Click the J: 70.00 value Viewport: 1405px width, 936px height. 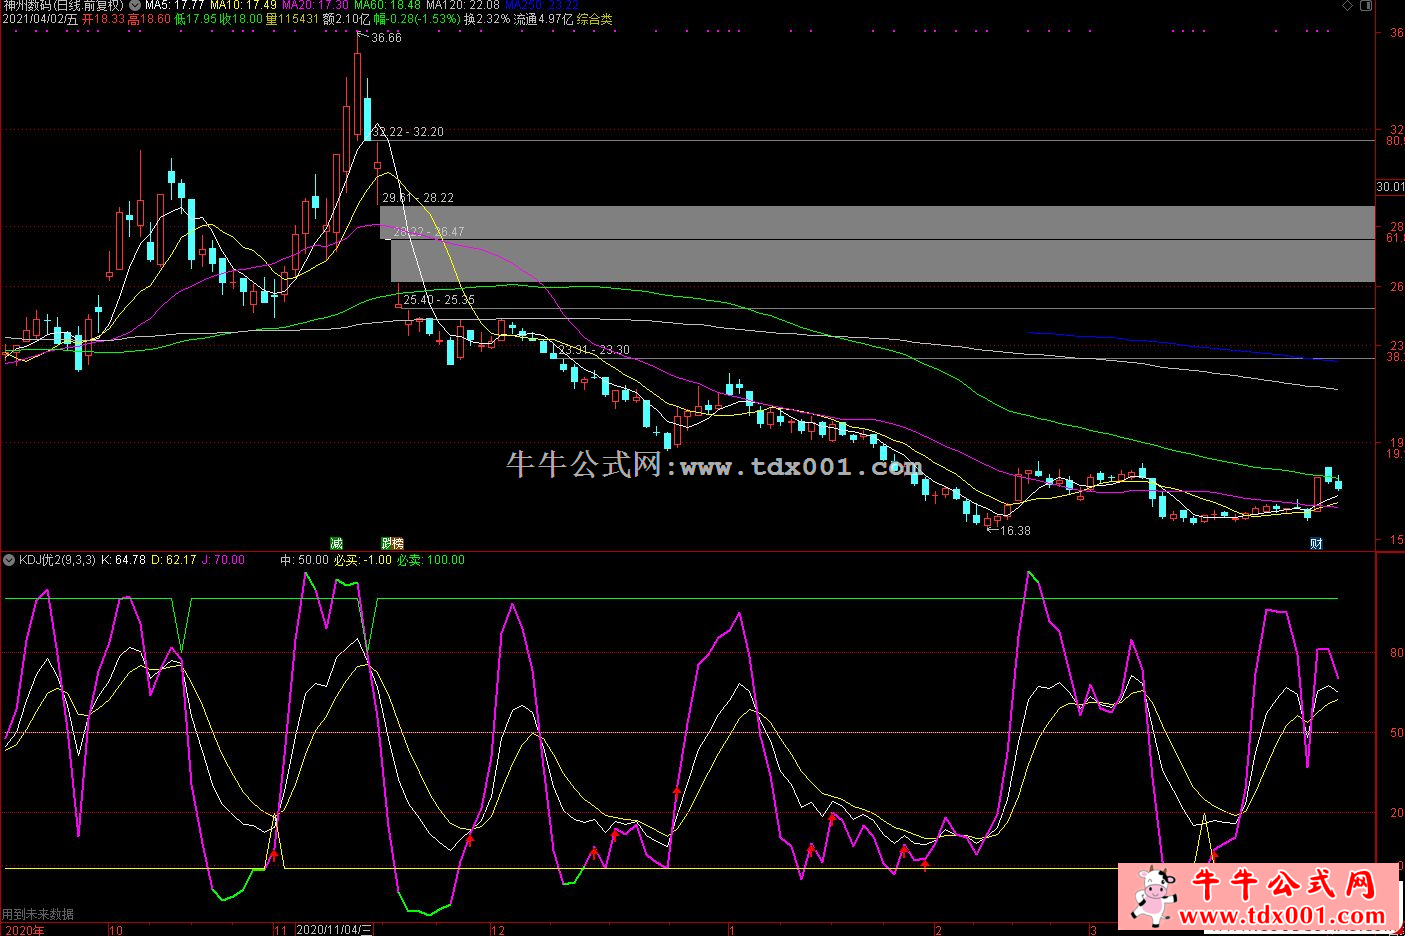point(223,560)
